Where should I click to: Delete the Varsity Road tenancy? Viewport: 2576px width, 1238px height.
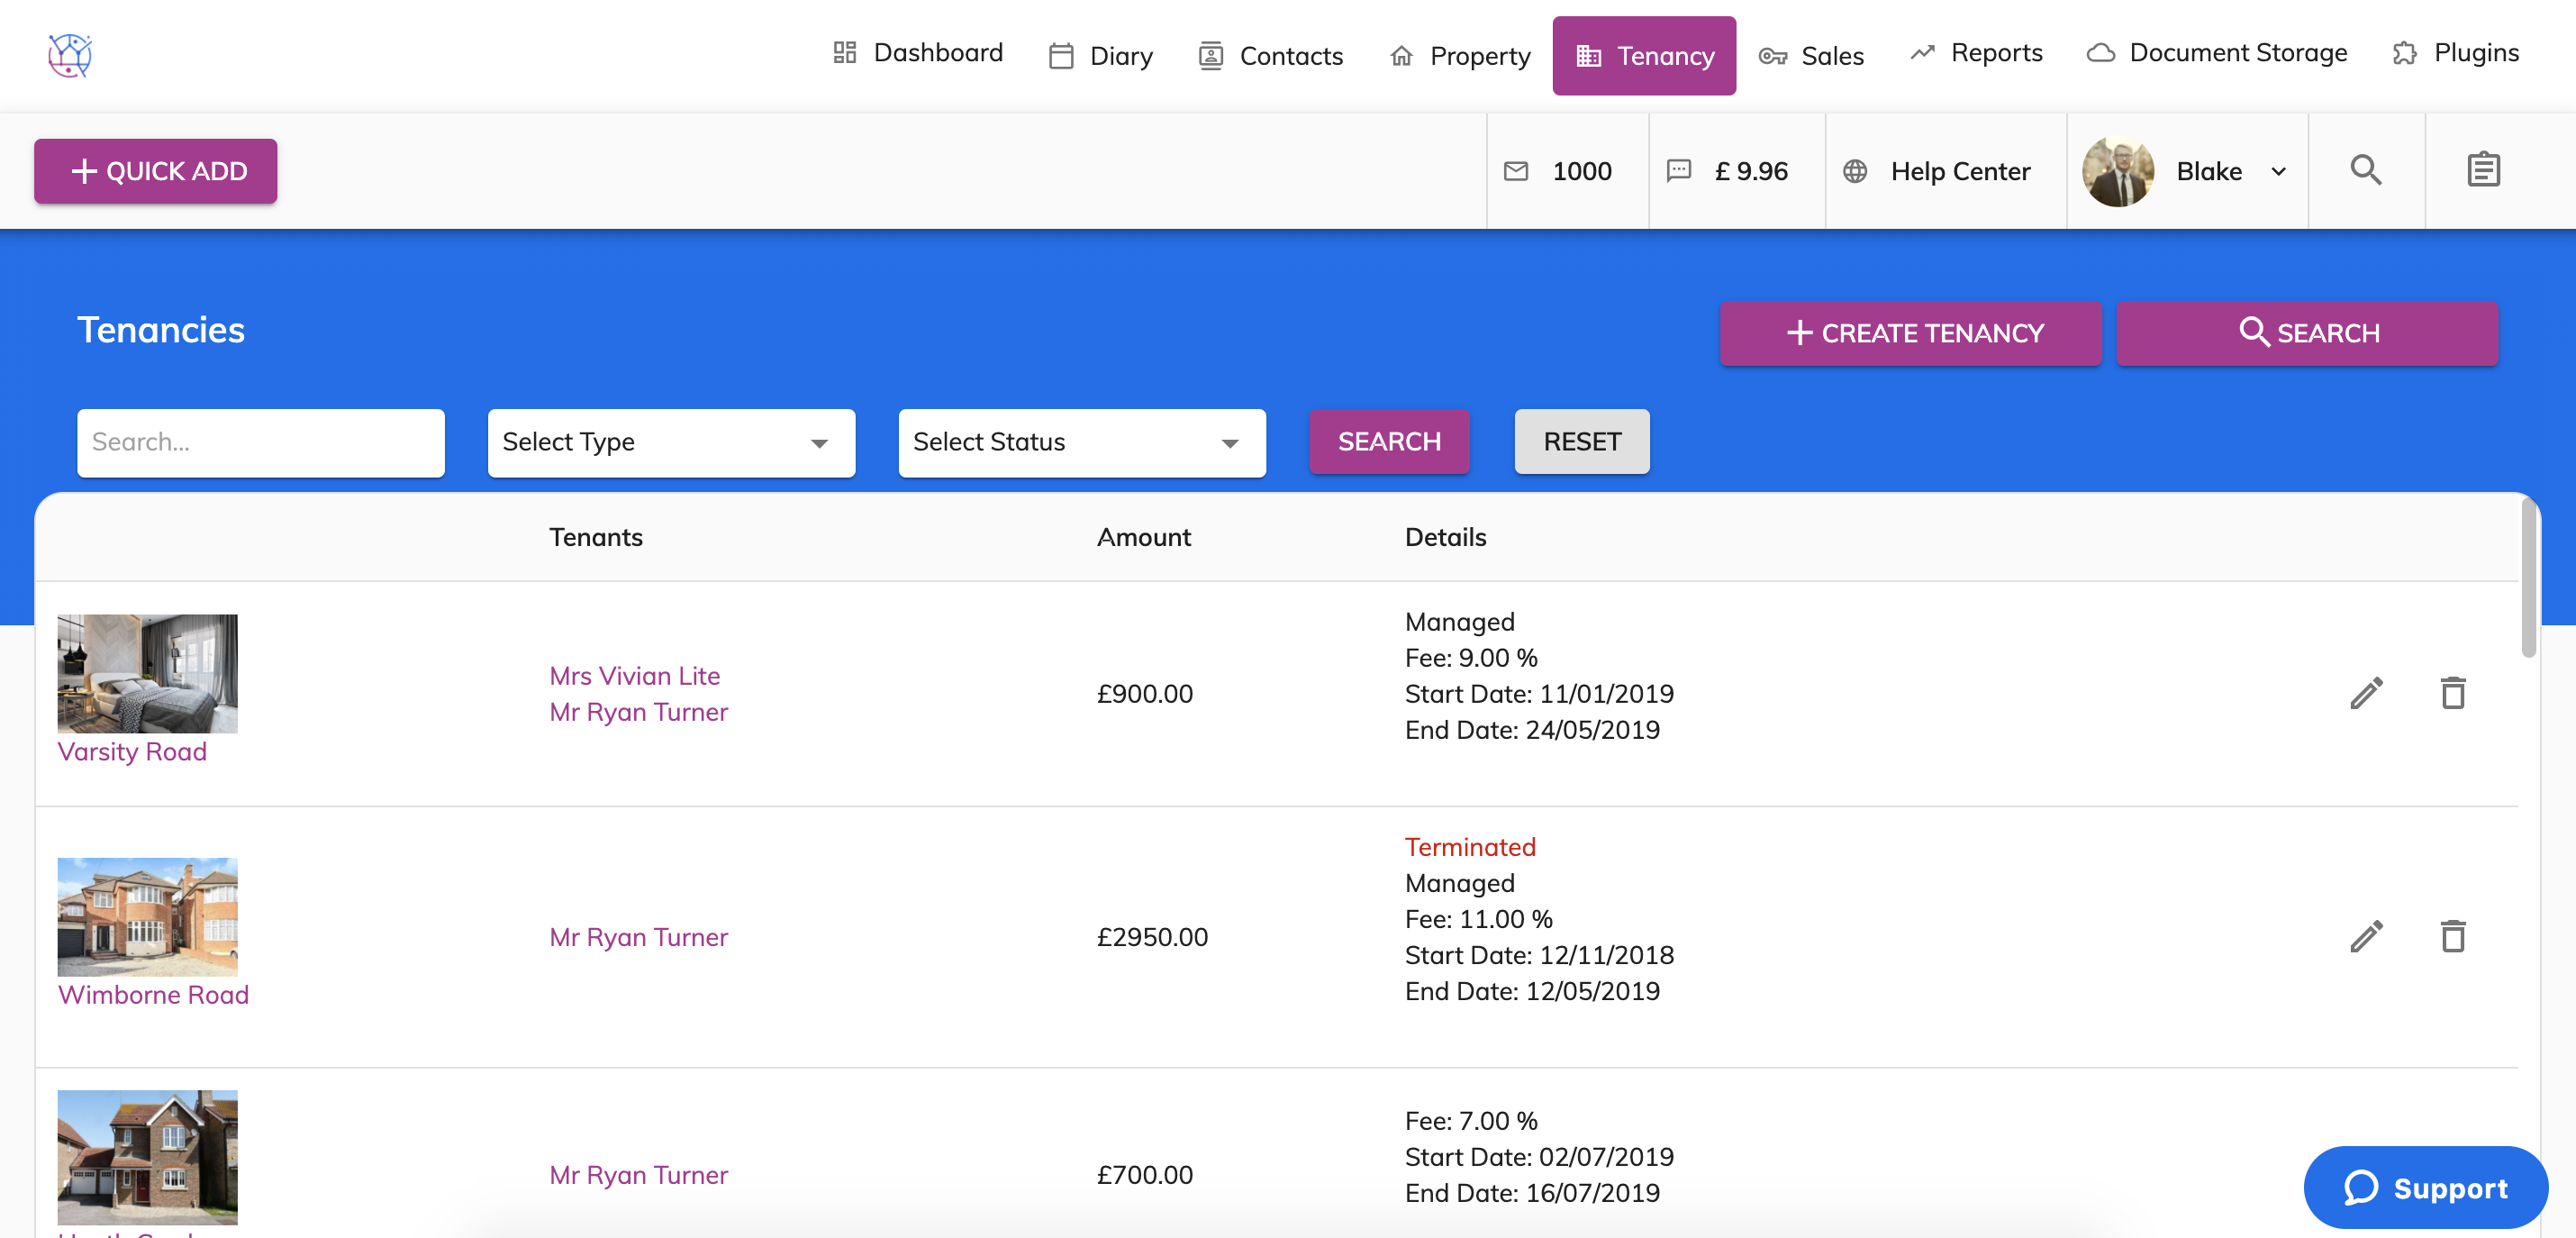(2452, 693)
